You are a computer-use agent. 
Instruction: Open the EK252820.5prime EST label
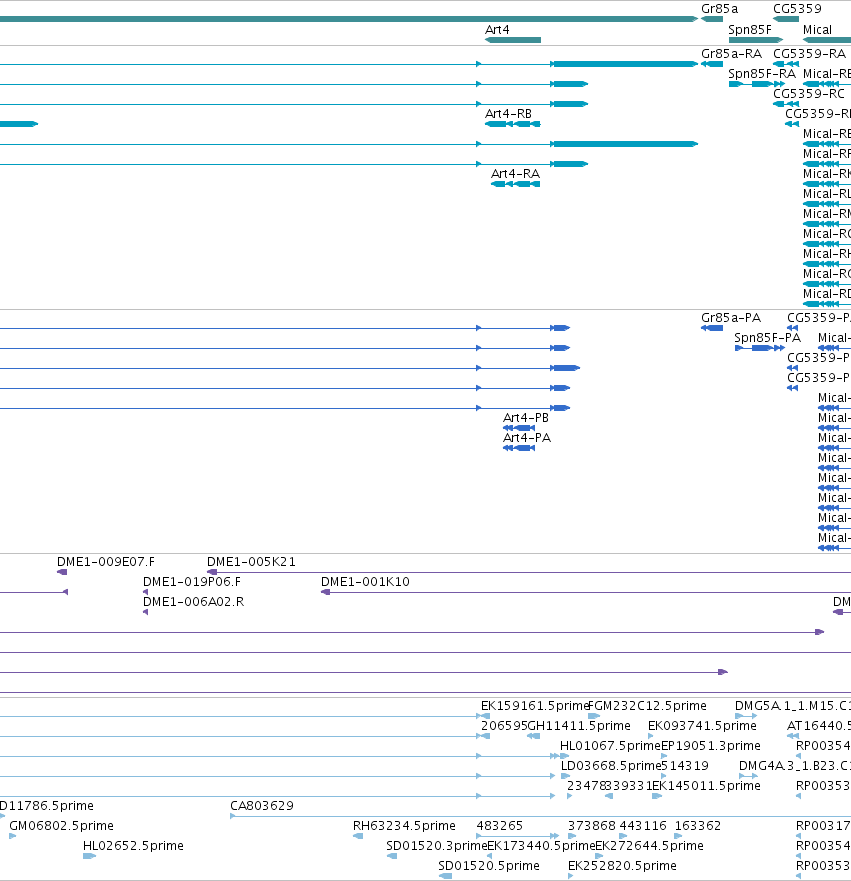tap(622, 866)
